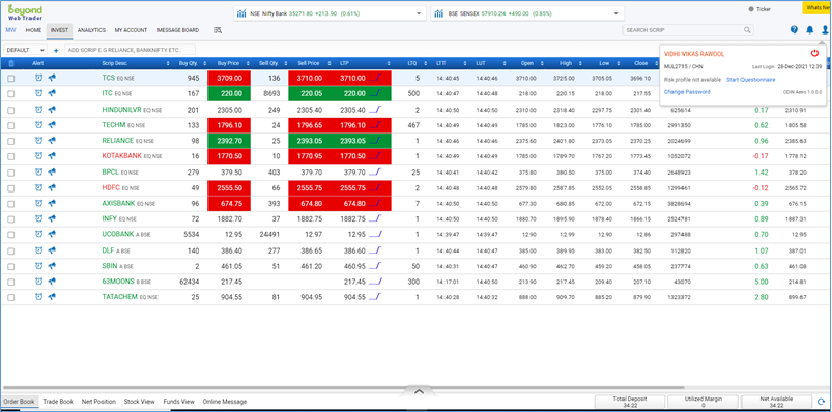Open the DEFAULT watchlist dropdown
Viewport: 832px width, 412px height.
[x=25, y=50]
